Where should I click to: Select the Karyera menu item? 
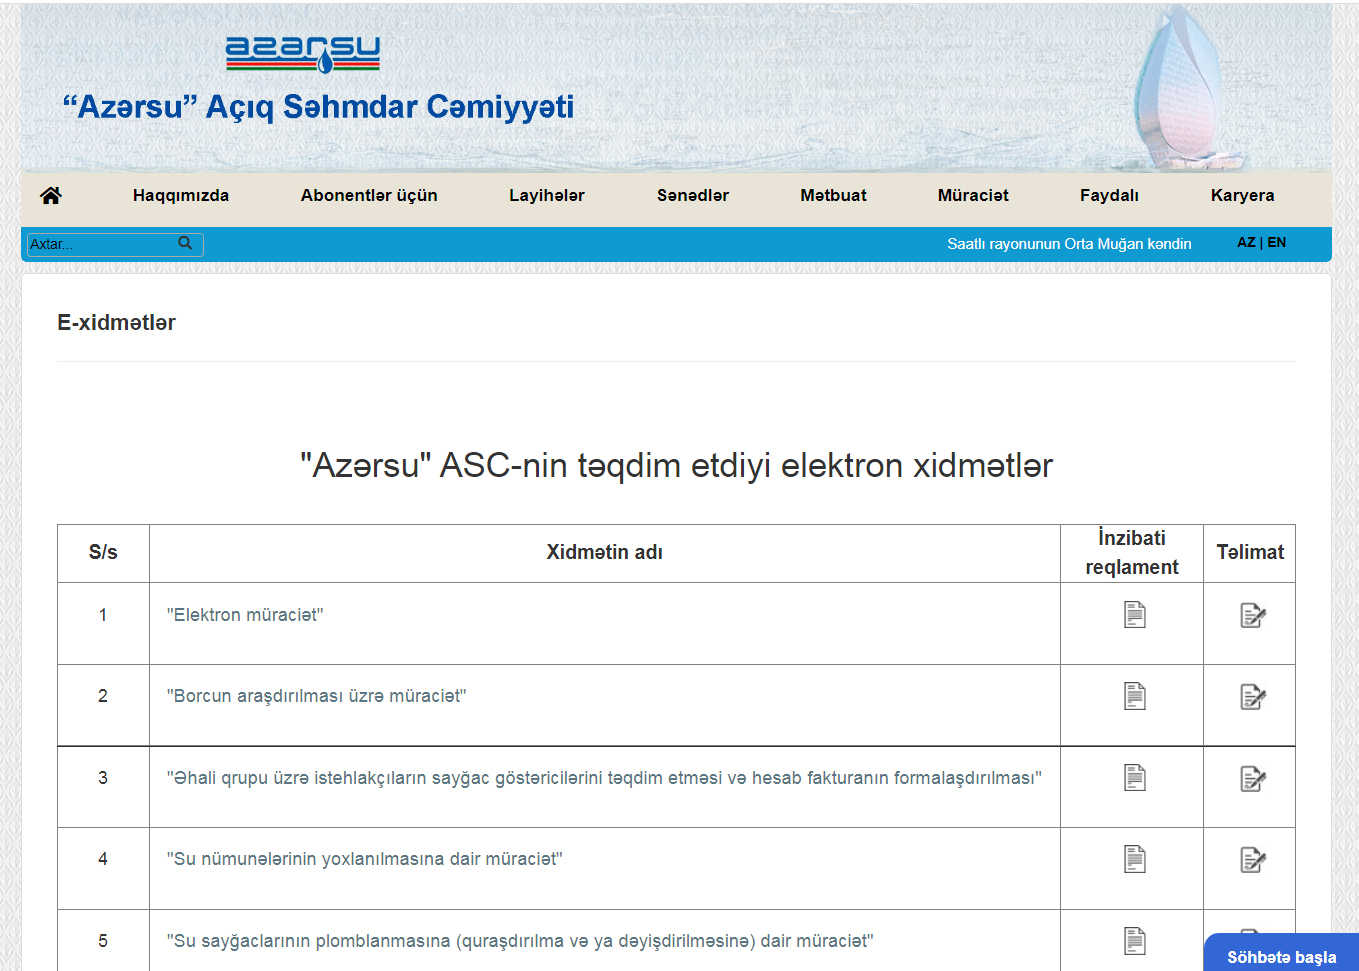pos(1242,195)
